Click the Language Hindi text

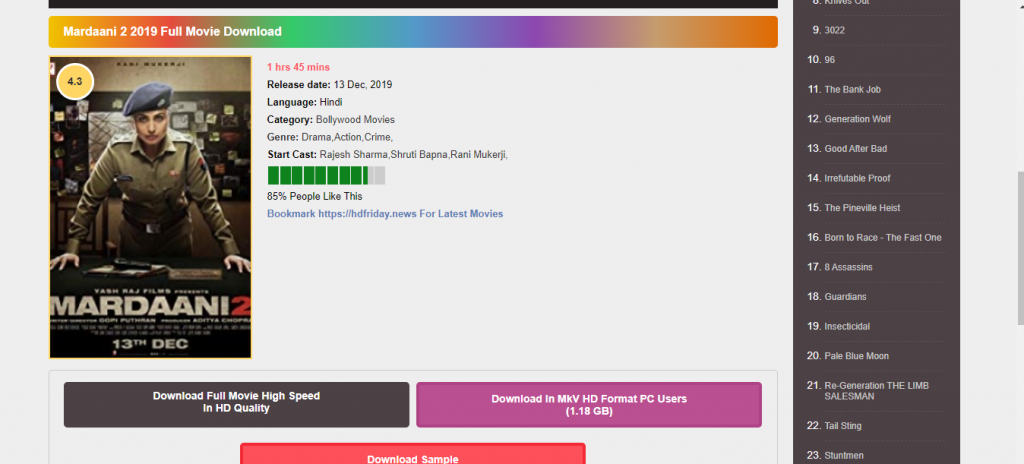tap(304, 102)
